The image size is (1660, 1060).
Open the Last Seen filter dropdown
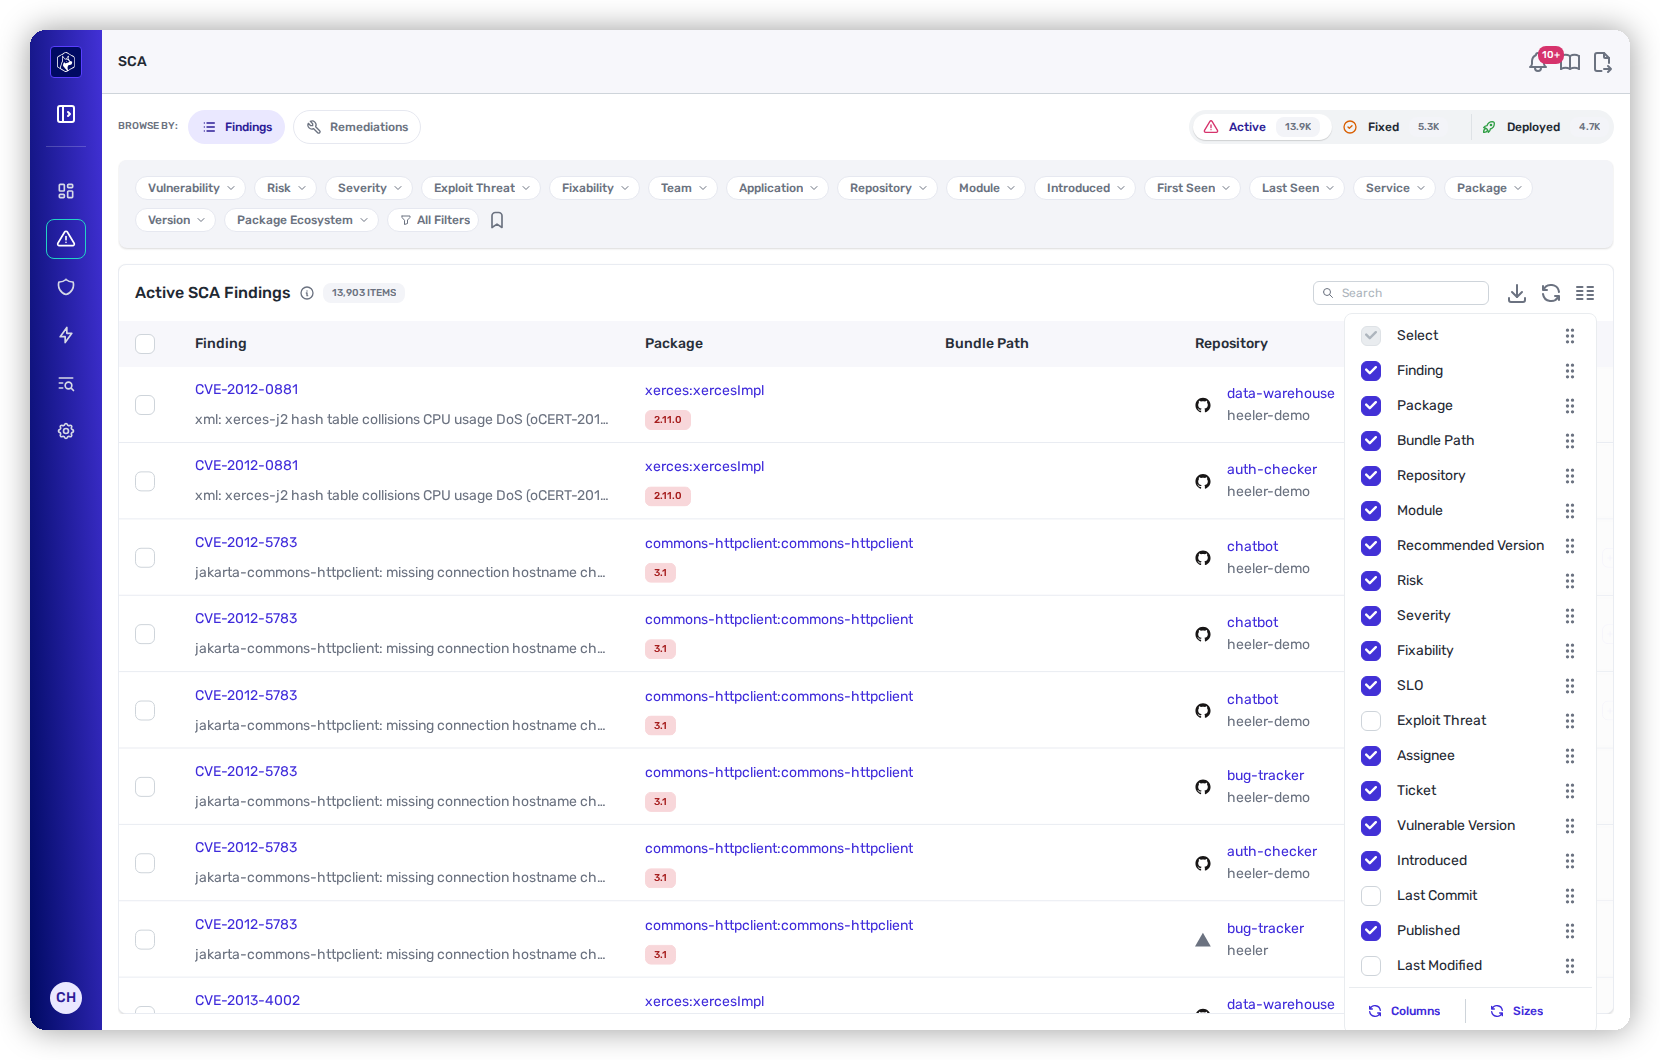(x=1297, y=188)
